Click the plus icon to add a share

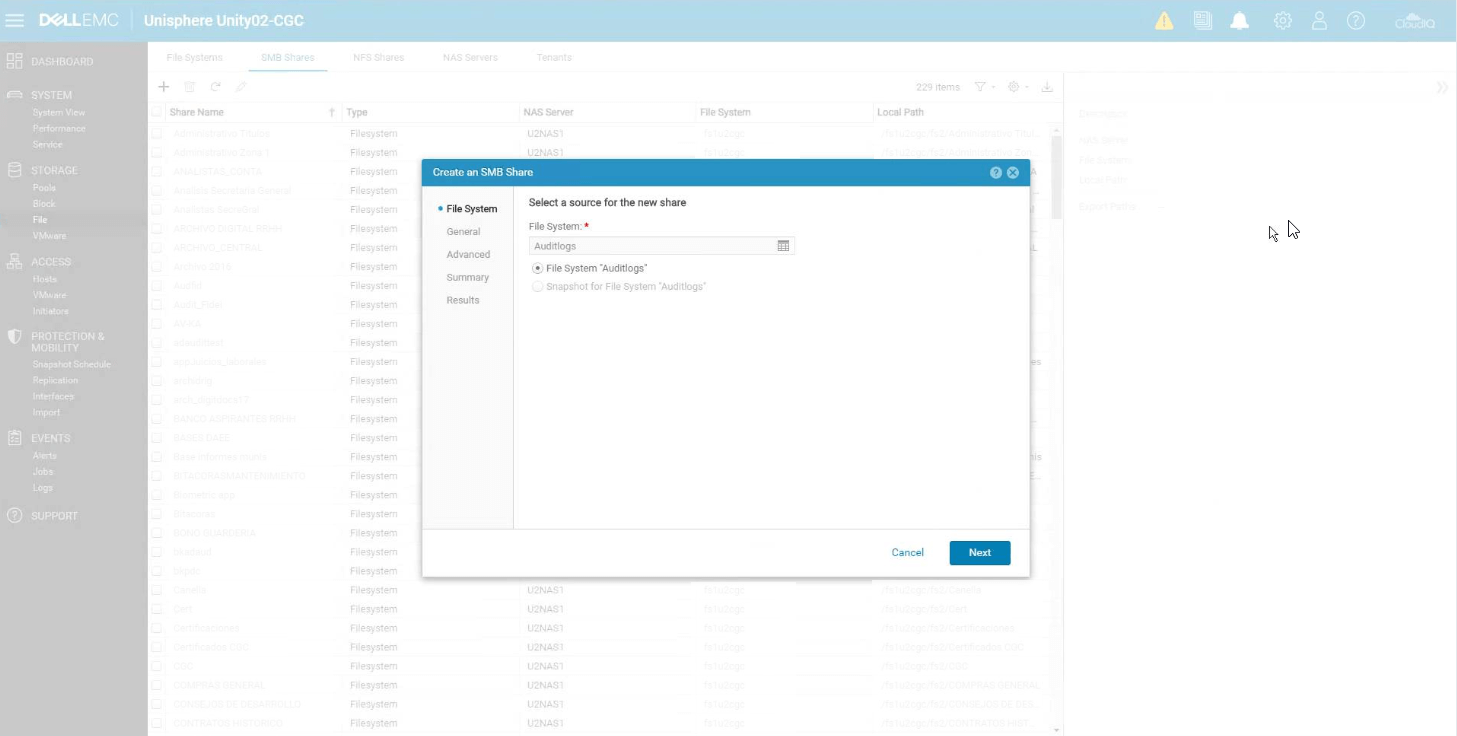pyautogui.click(x=164, y=87)
